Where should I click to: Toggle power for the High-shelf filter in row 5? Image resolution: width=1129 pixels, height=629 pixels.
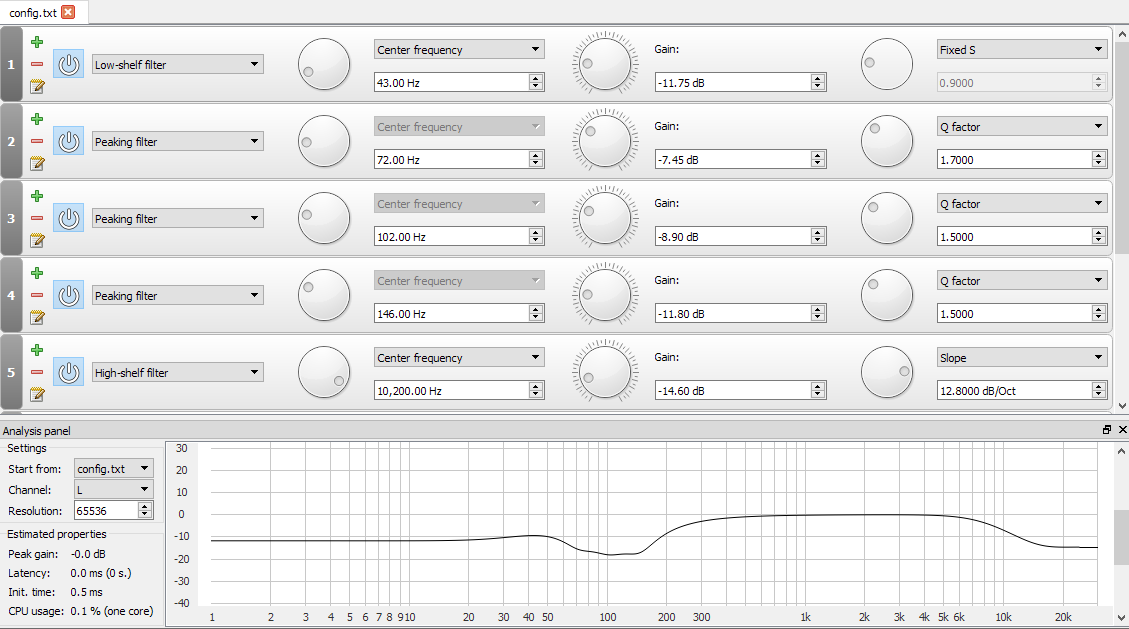(68, 372)
